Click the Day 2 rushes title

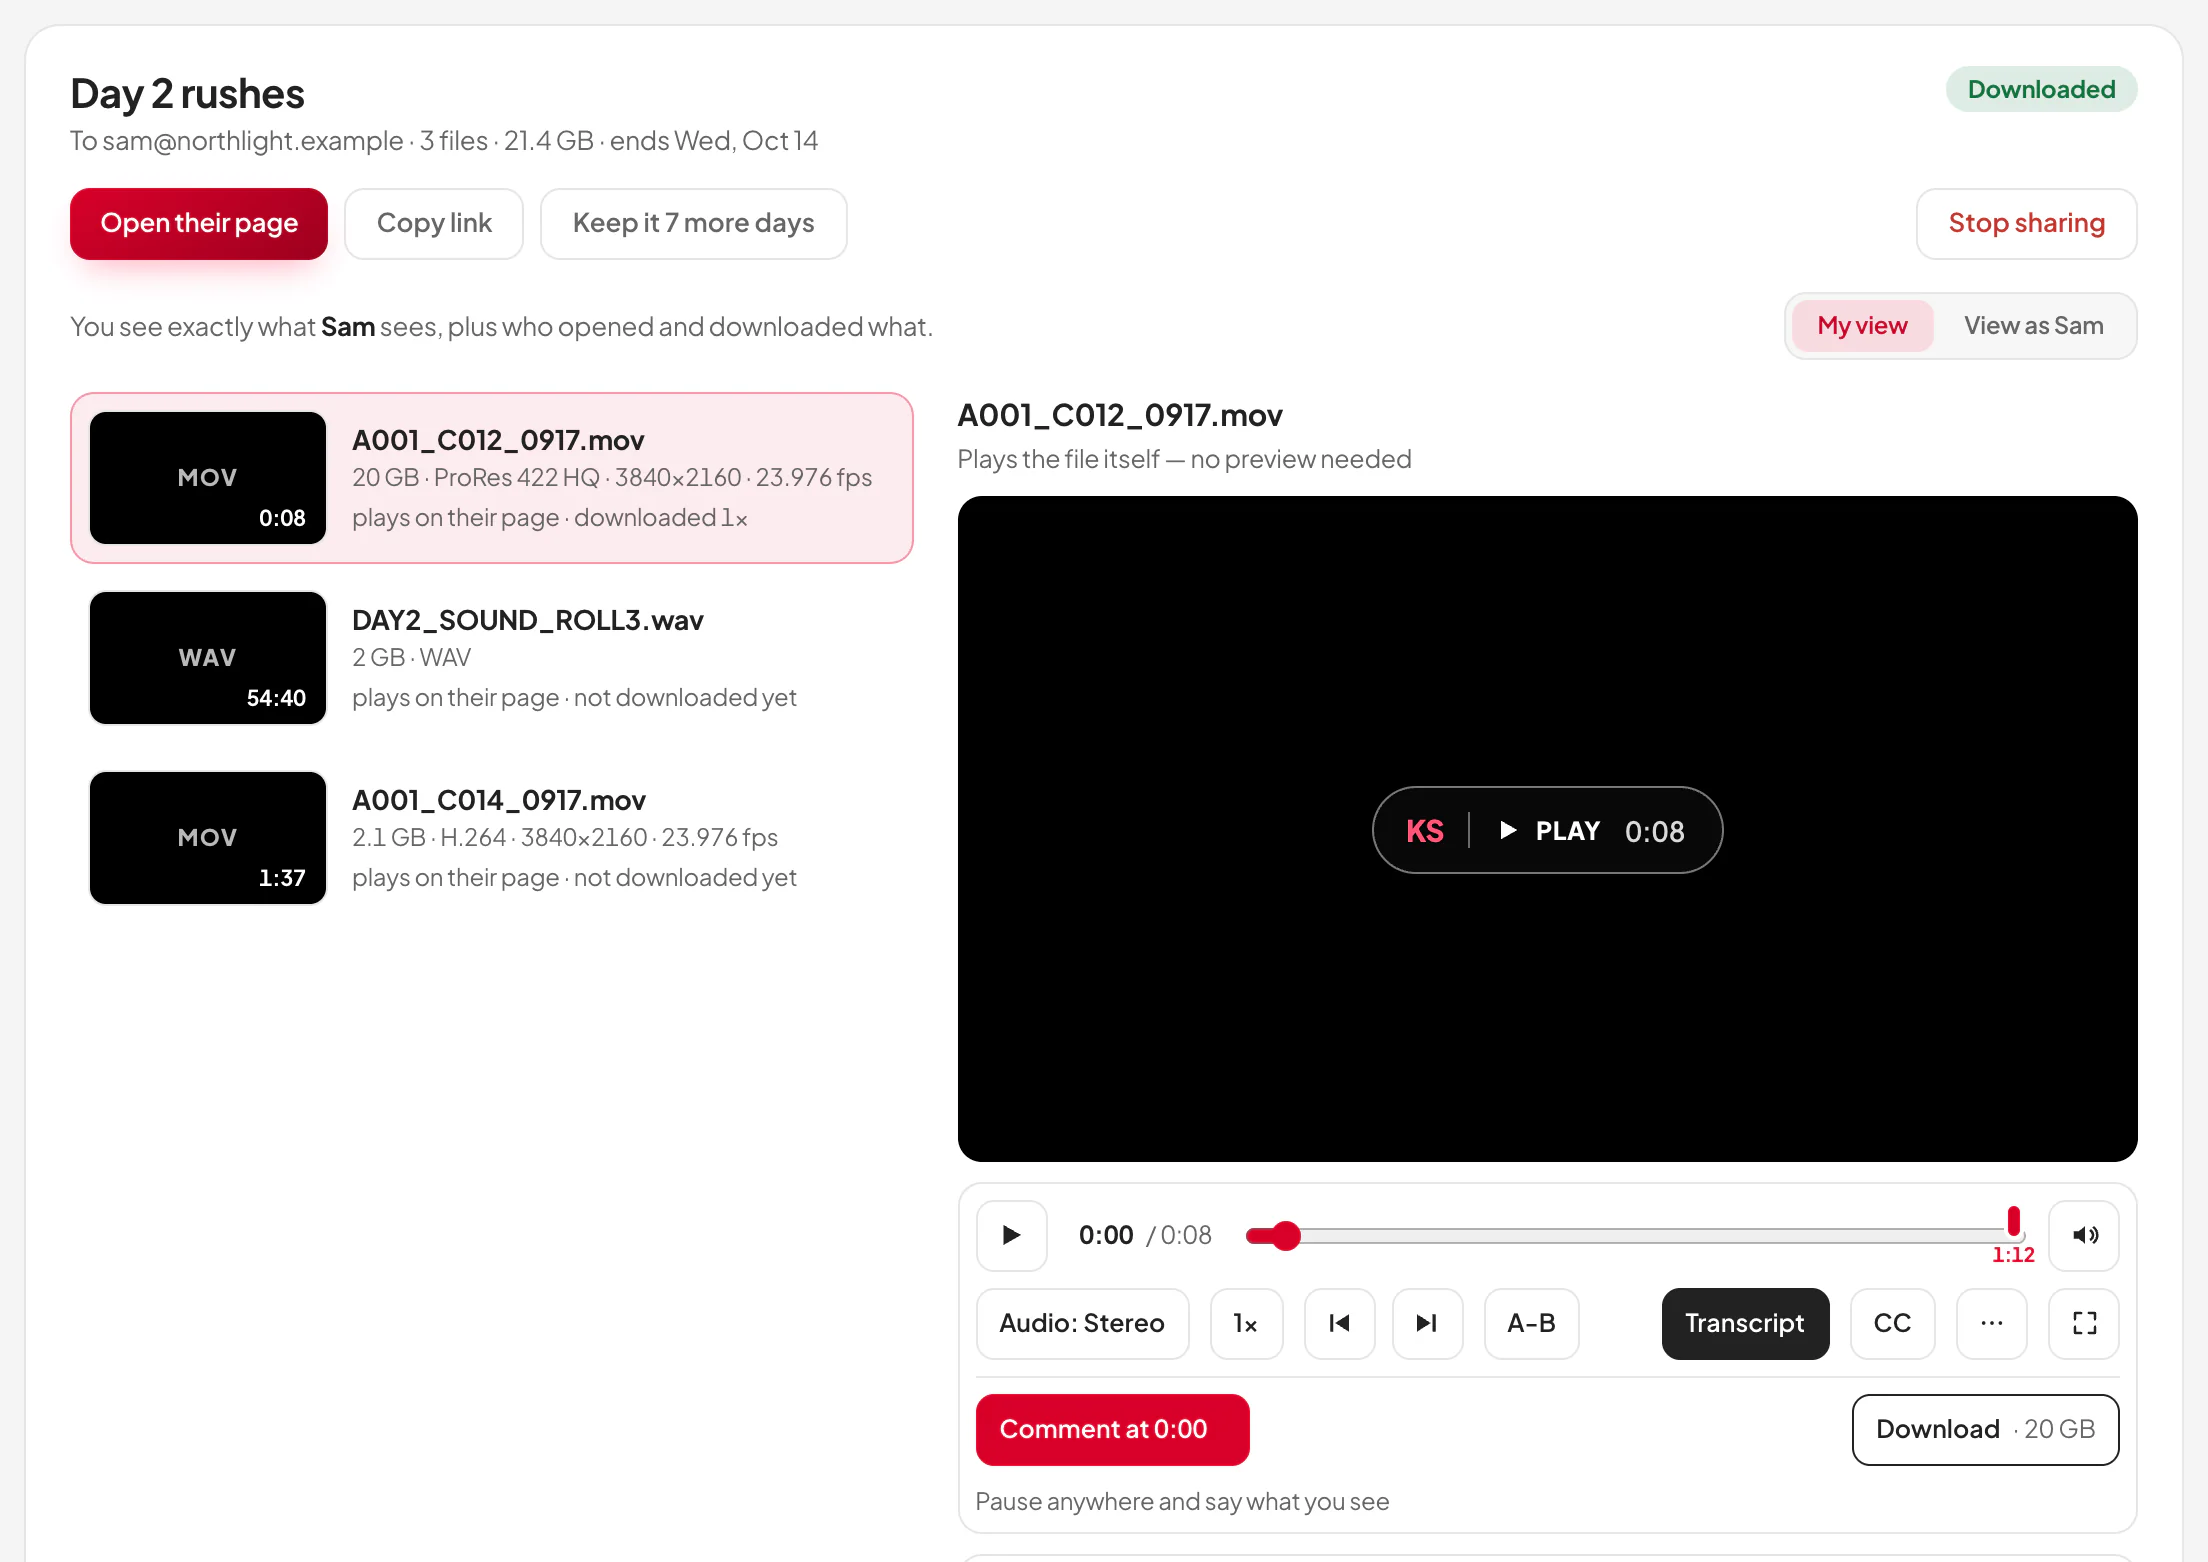pos(187,94)
